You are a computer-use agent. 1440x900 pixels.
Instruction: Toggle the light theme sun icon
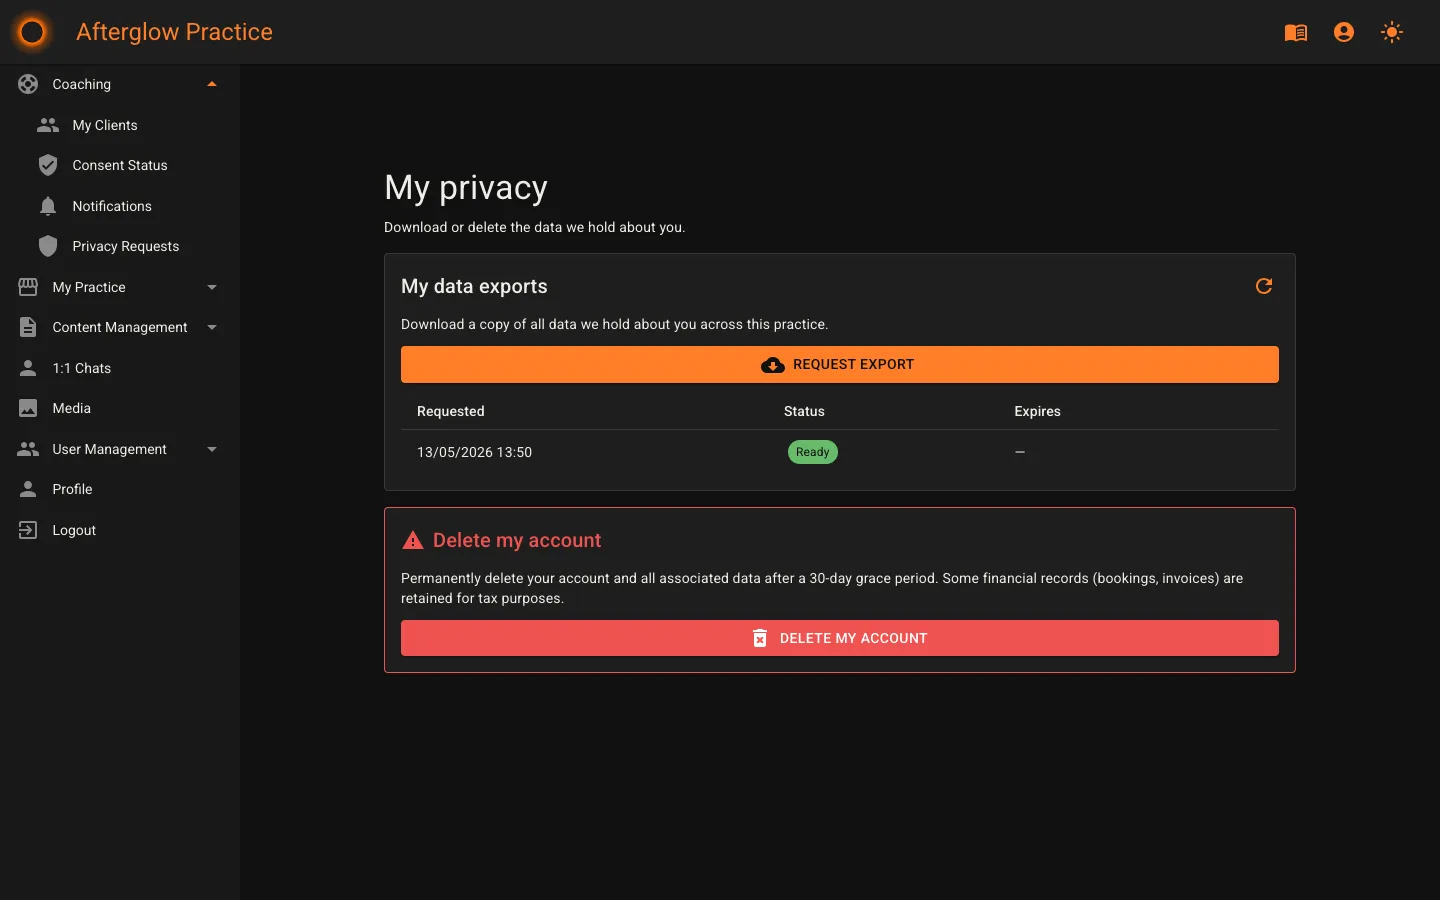pyautogui.click(x=1392, y=32)
